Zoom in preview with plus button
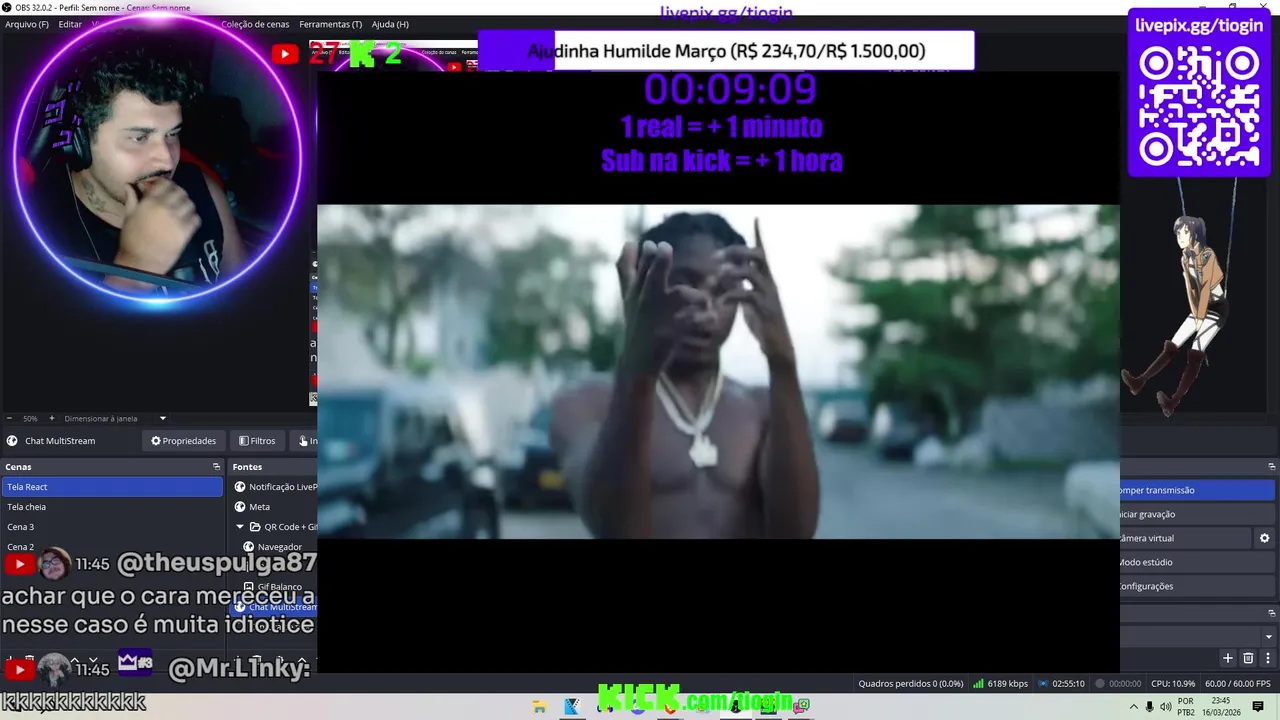 coord(52,419)
